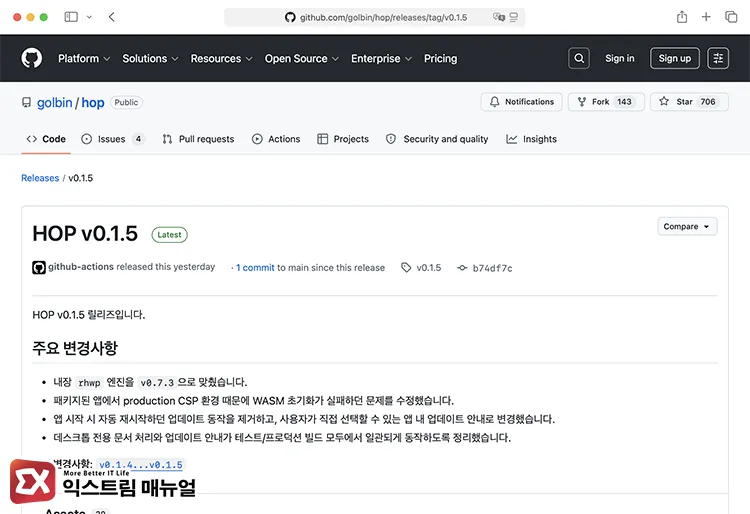Open commit b74df7c link
750x514 pixels.
(485, 268)
